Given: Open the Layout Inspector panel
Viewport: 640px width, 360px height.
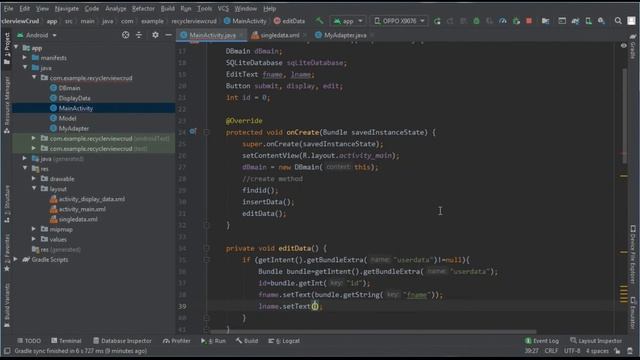Looking at the screenshot, I should point(596,341).
